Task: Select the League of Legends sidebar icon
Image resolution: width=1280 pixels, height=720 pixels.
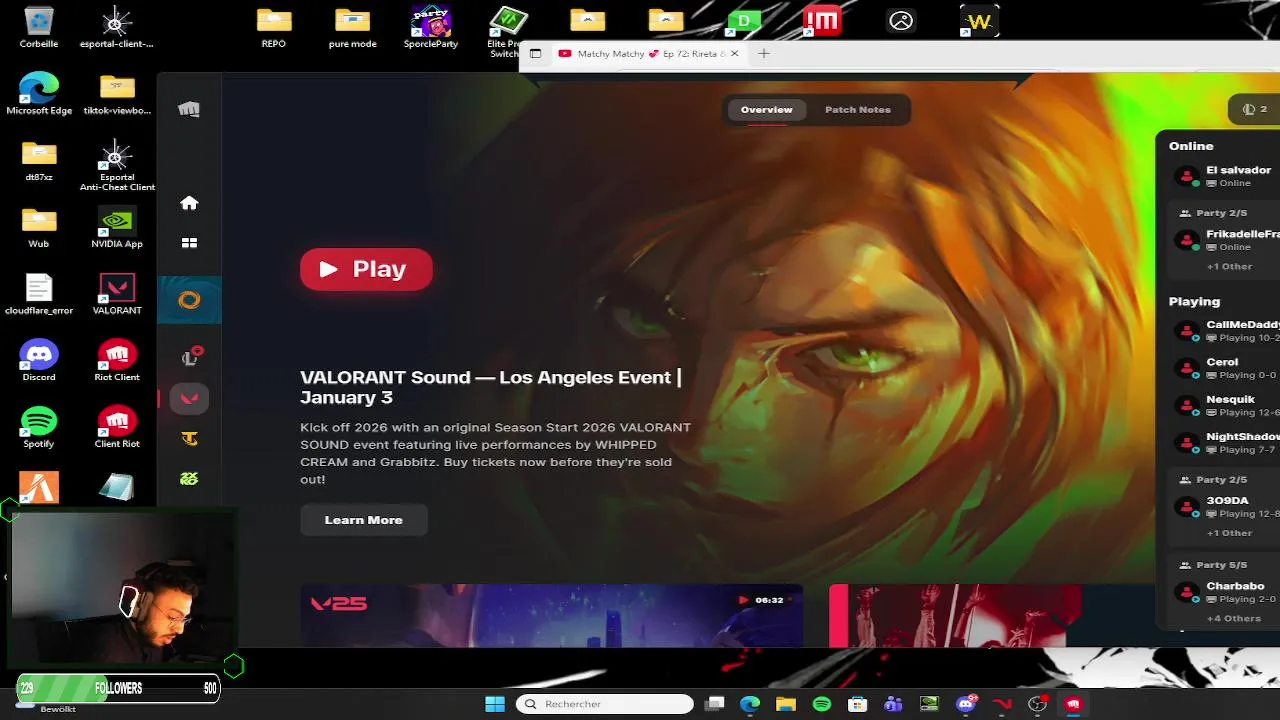Action: 190,357
